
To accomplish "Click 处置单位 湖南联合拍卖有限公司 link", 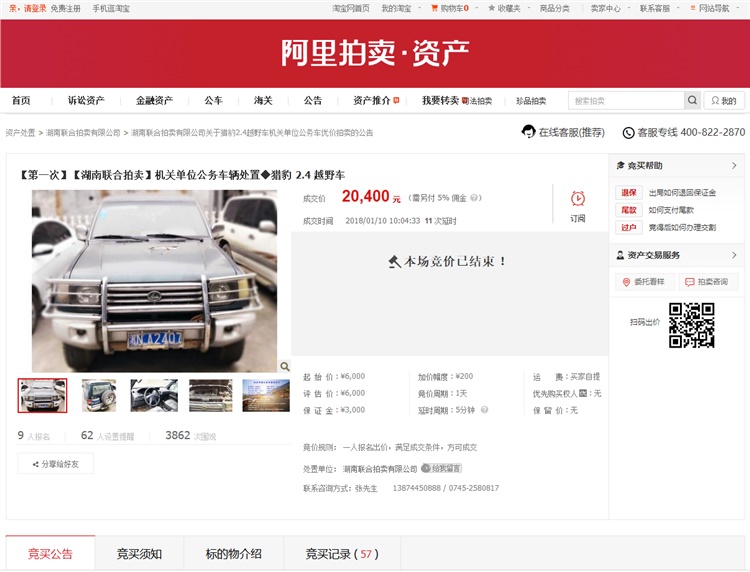I will pyautogui.click(x=380, y=469).
